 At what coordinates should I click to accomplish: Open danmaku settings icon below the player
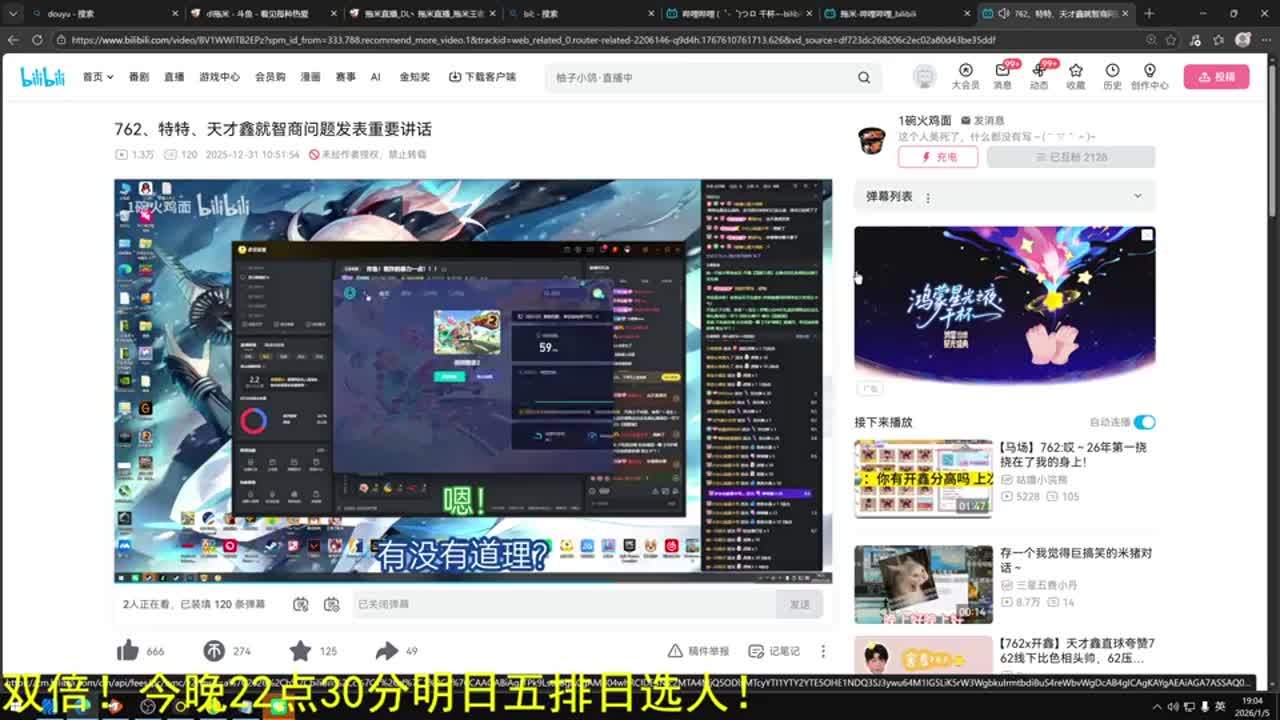(332, 604)
